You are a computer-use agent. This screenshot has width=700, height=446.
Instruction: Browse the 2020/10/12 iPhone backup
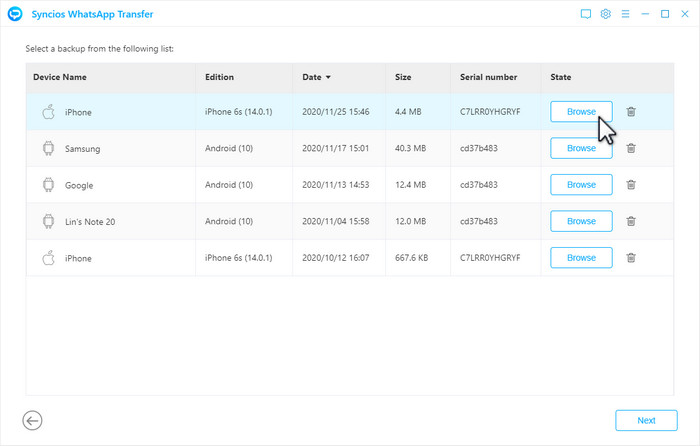tap(581, 258)
